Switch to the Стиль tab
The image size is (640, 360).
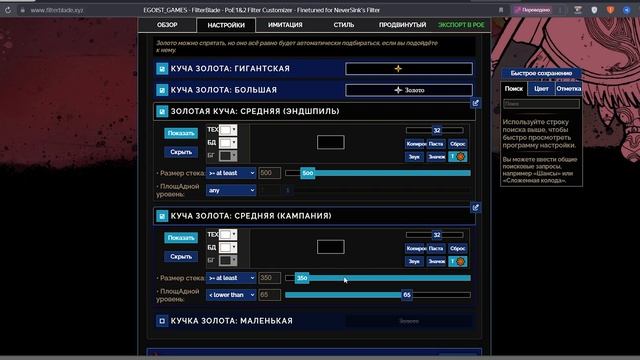[x=344, y=25]
